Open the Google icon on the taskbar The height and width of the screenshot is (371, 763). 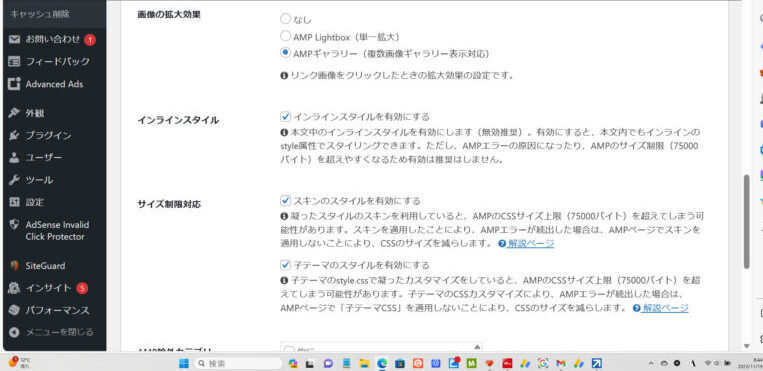pos(543,363)
